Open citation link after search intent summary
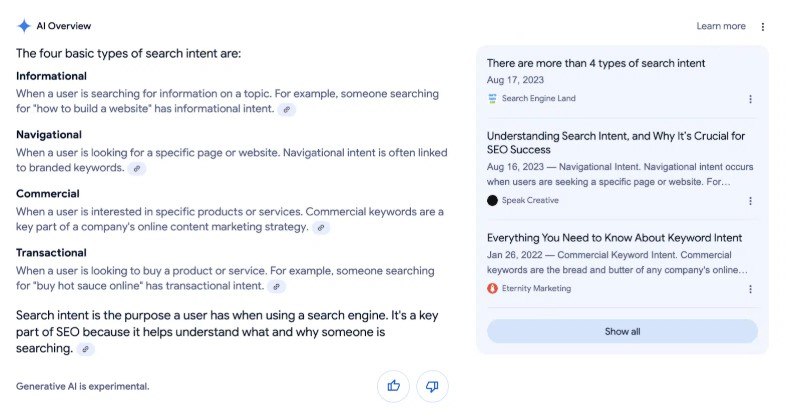 85,349
